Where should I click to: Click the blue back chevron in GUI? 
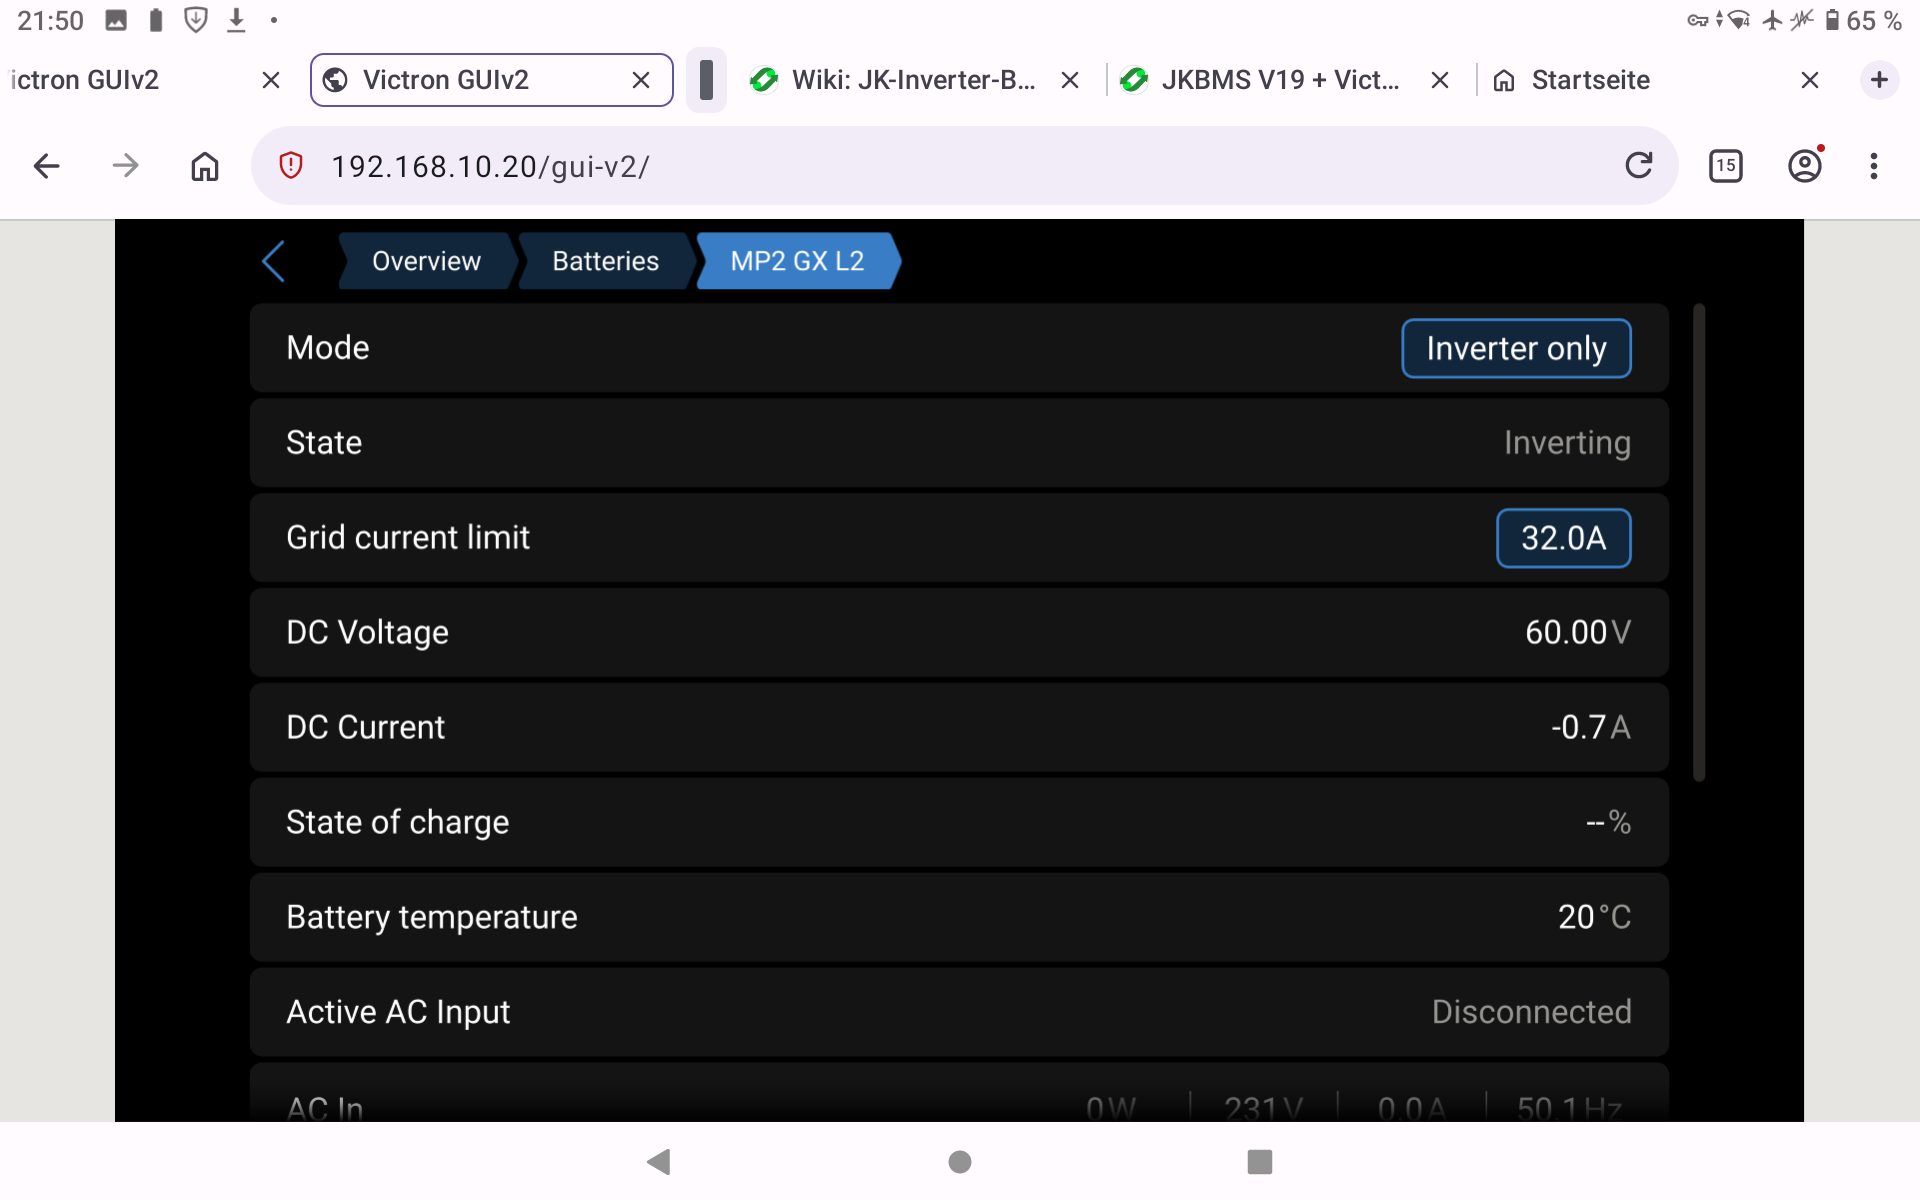point(273,261)
